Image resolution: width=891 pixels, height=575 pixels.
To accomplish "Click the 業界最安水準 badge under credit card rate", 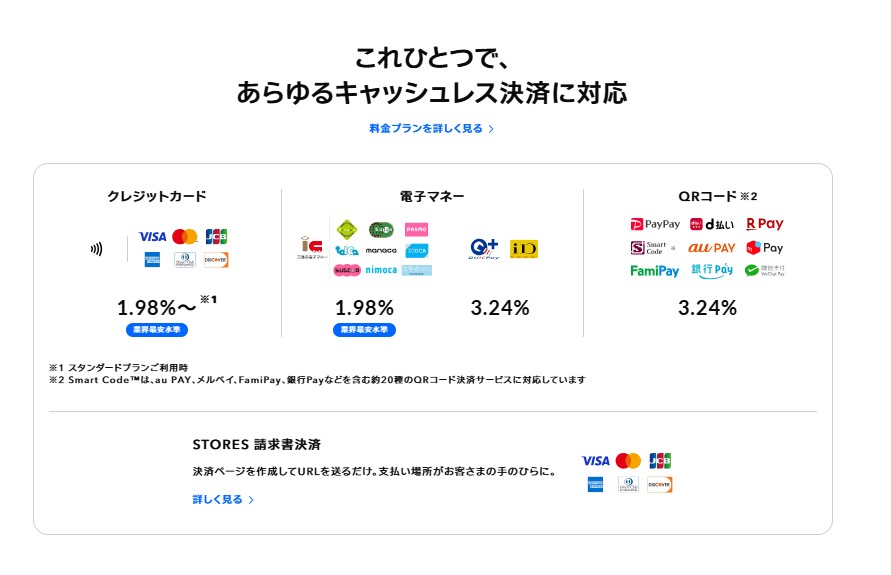I will (157, 330).
